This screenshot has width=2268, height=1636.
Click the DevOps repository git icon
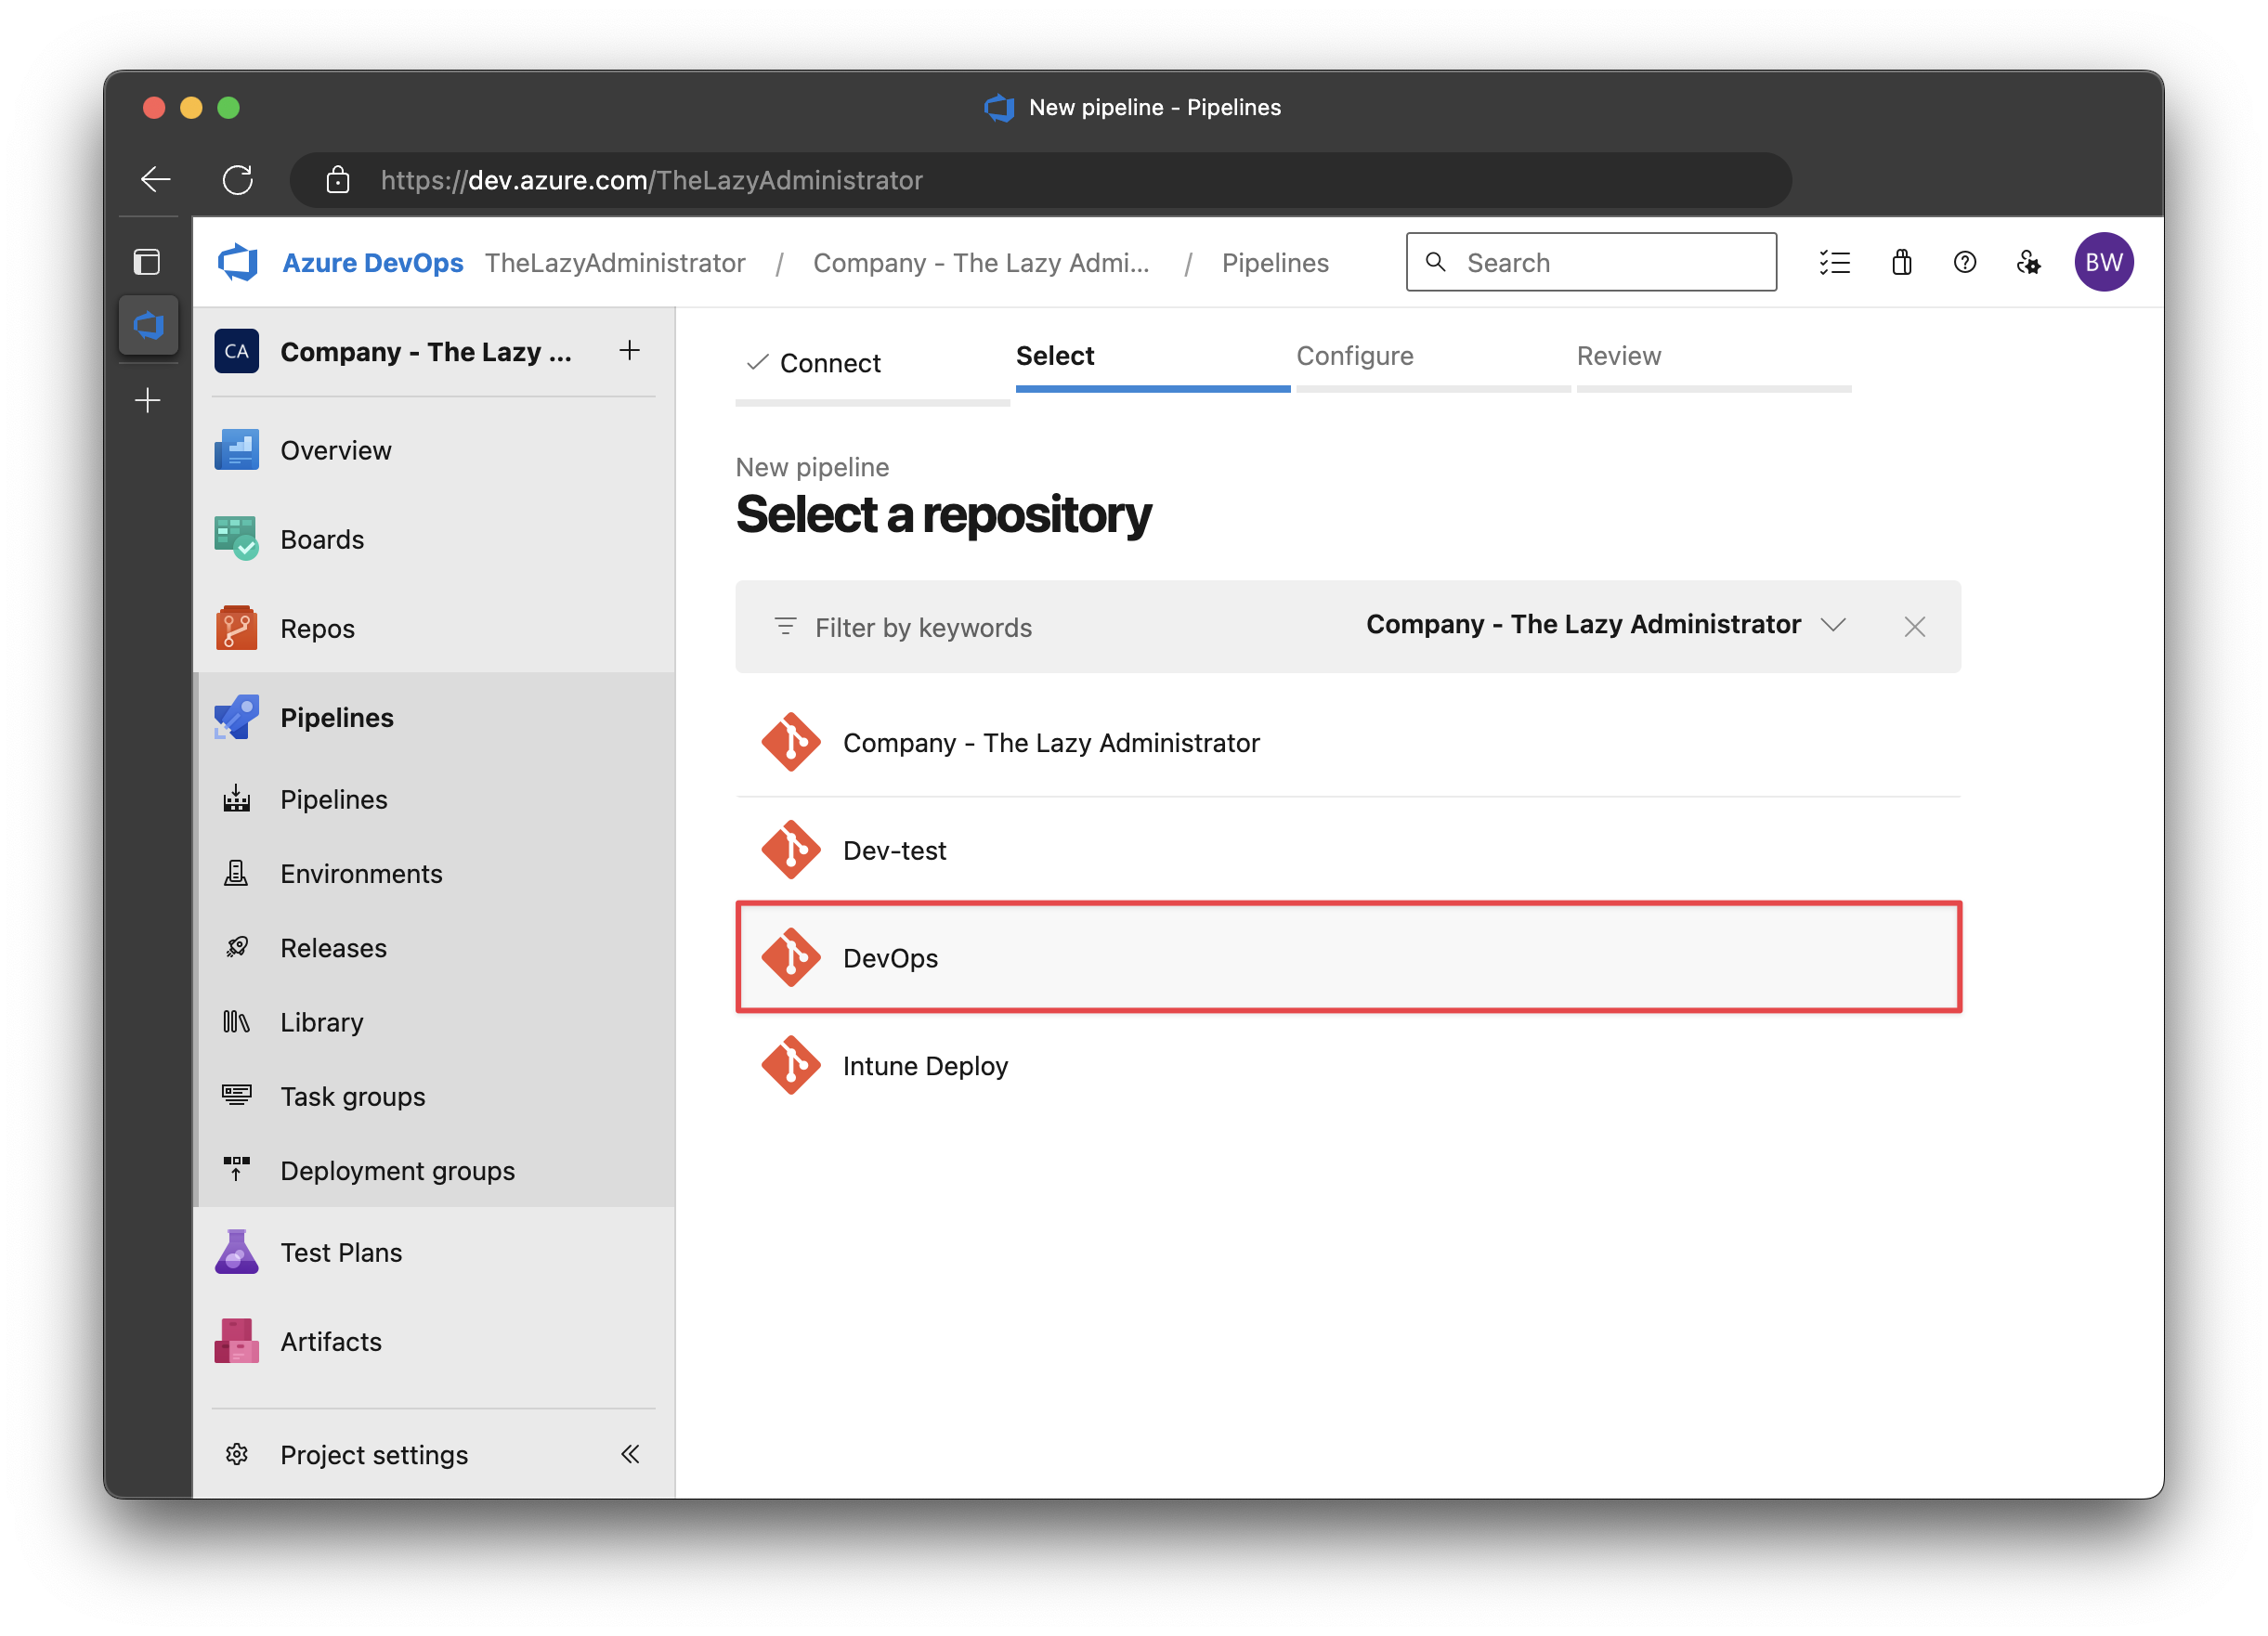coord(790,958)
